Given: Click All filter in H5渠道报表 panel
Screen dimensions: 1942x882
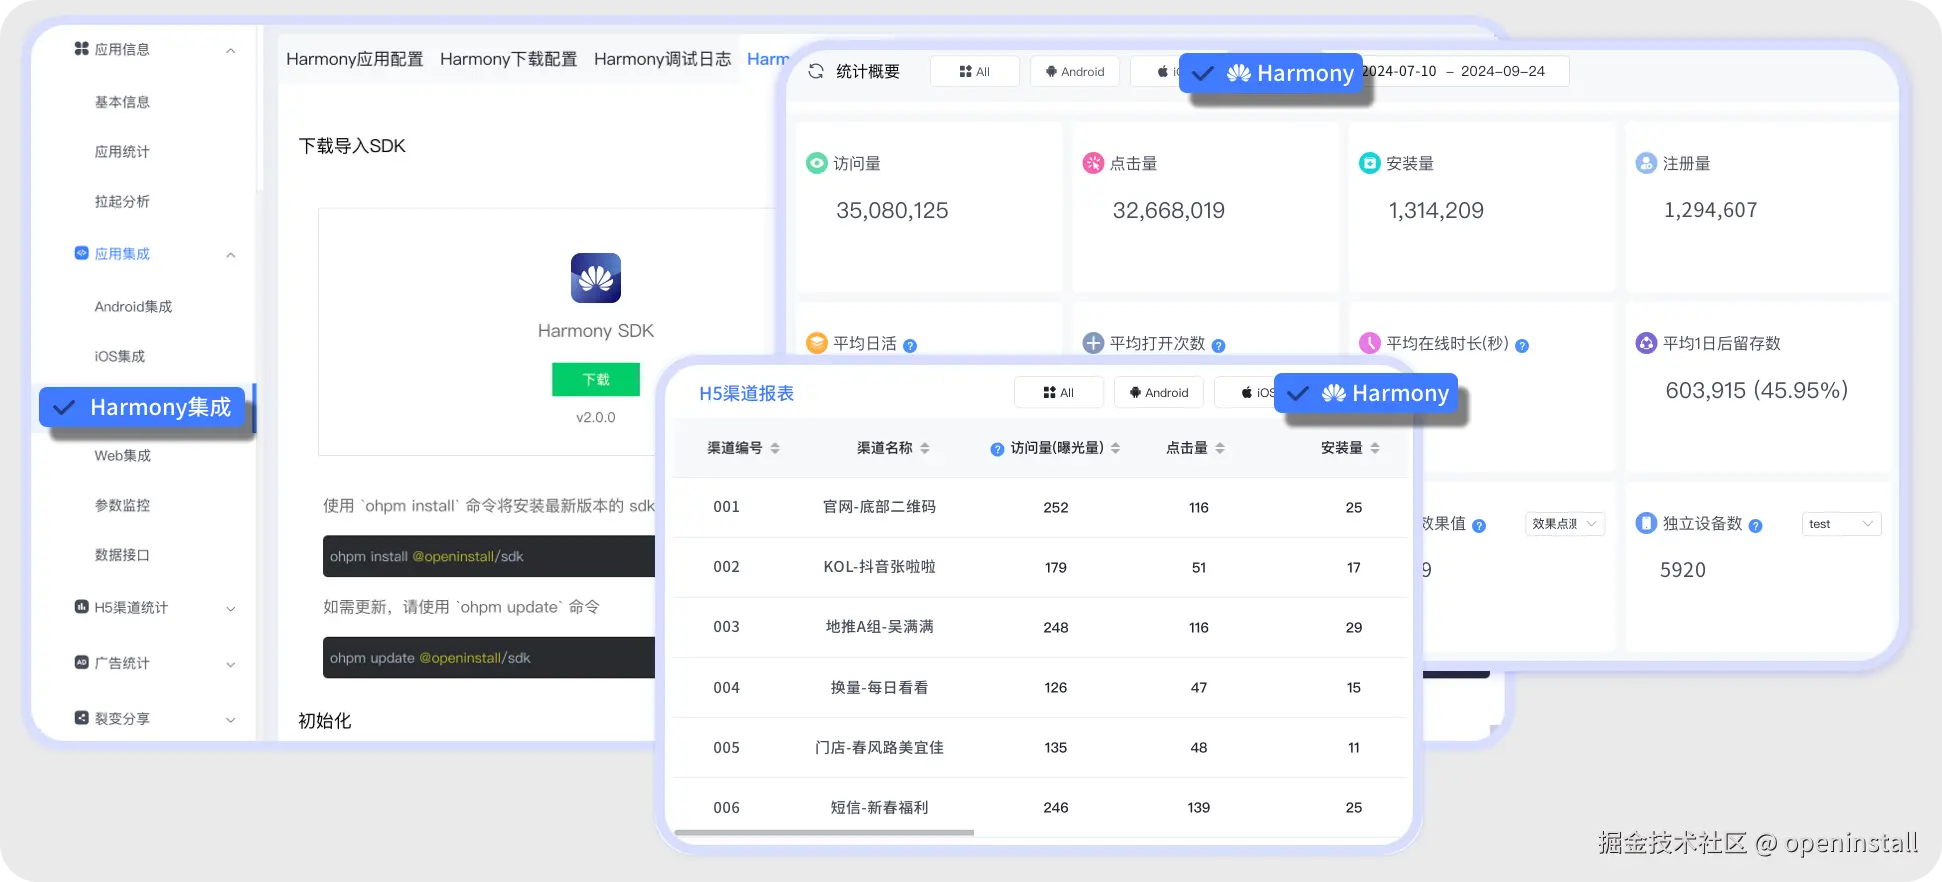Looking at the screenshot, I should coord(1059,392).
